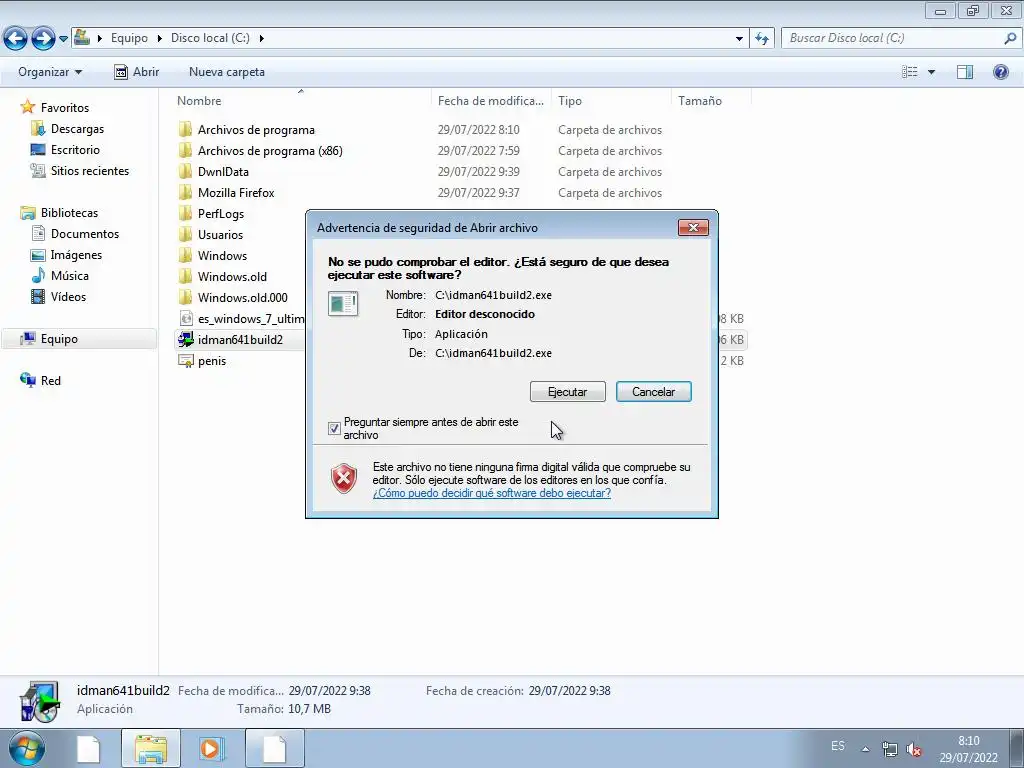Select Windows.old folder

click(x=232, y=276)
